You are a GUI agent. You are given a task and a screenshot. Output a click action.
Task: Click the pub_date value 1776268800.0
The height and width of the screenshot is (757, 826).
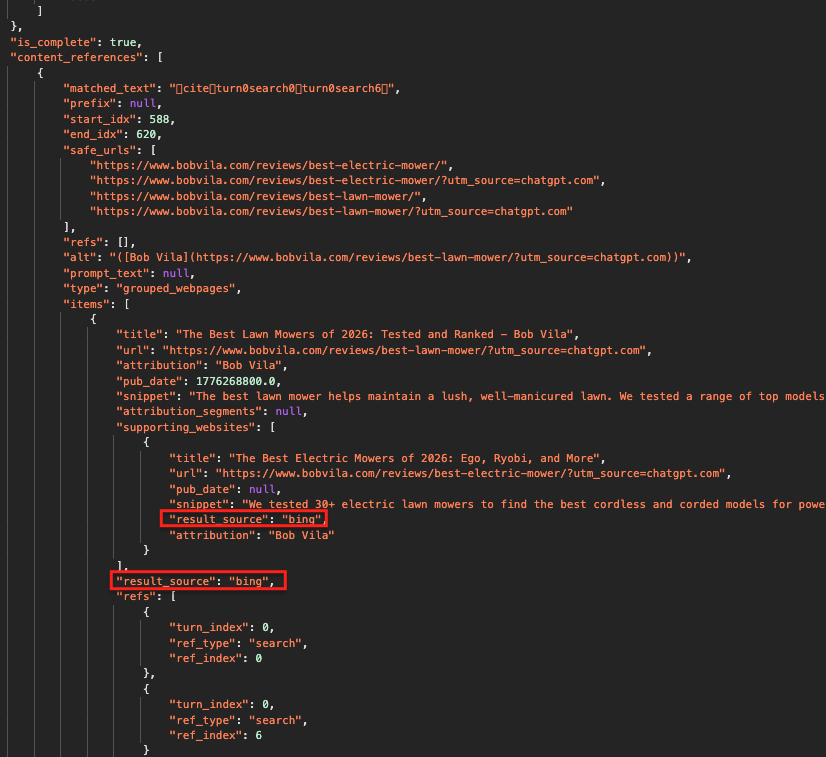click(235, 381)
